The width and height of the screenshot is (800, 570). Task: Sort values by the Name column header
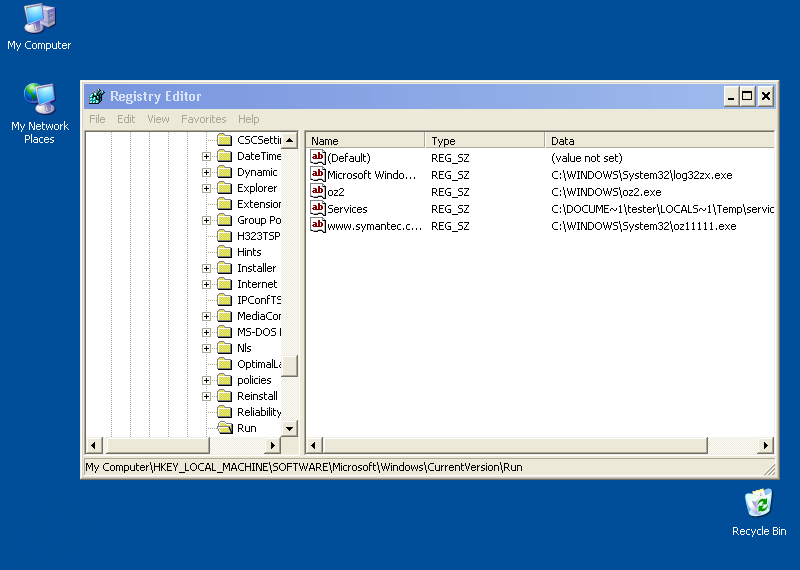pyautogui.click(x=365, y=140)
